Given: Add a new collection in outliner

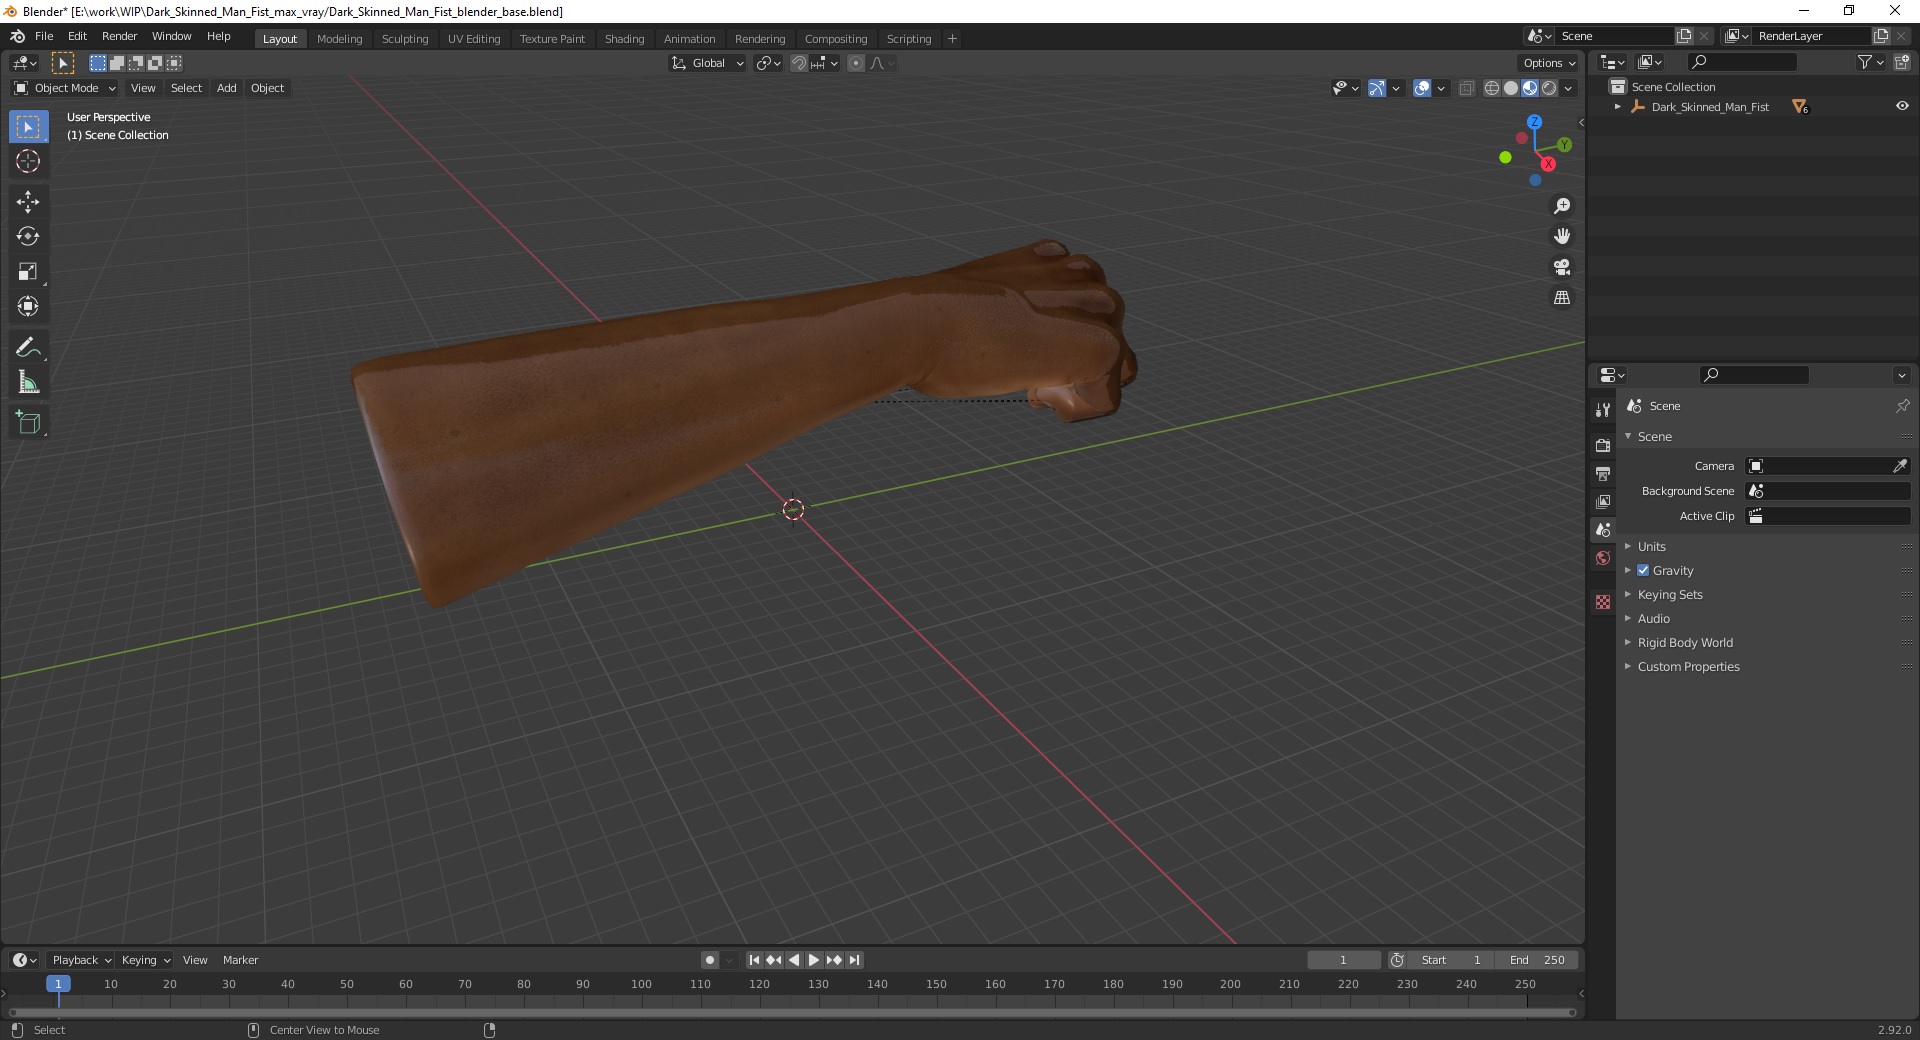Looking at the screenshot, I should point(1902,62).
